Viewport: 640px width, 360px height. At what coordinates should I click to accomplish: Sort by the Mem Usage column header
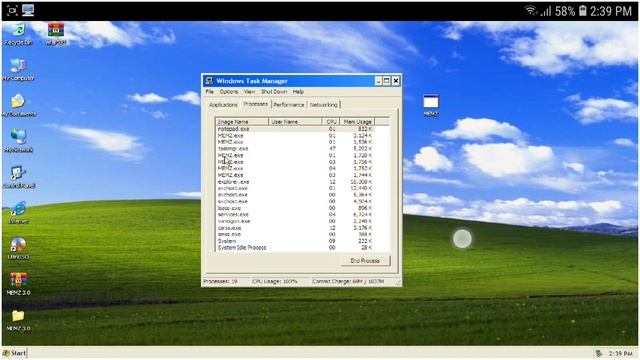(357, 122)
